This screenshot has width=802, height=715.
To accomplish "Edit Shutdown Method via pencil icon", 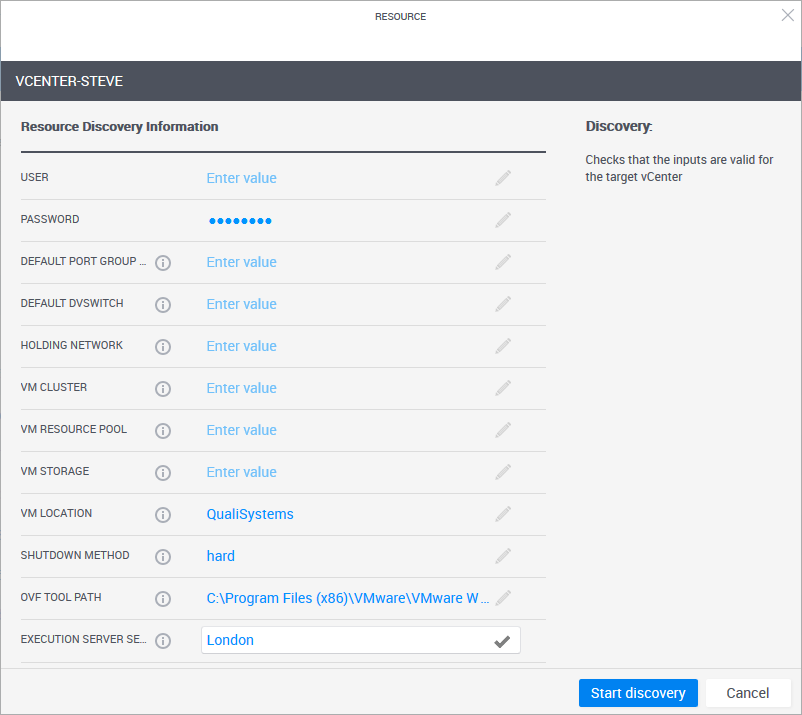I will pos(503,556).
